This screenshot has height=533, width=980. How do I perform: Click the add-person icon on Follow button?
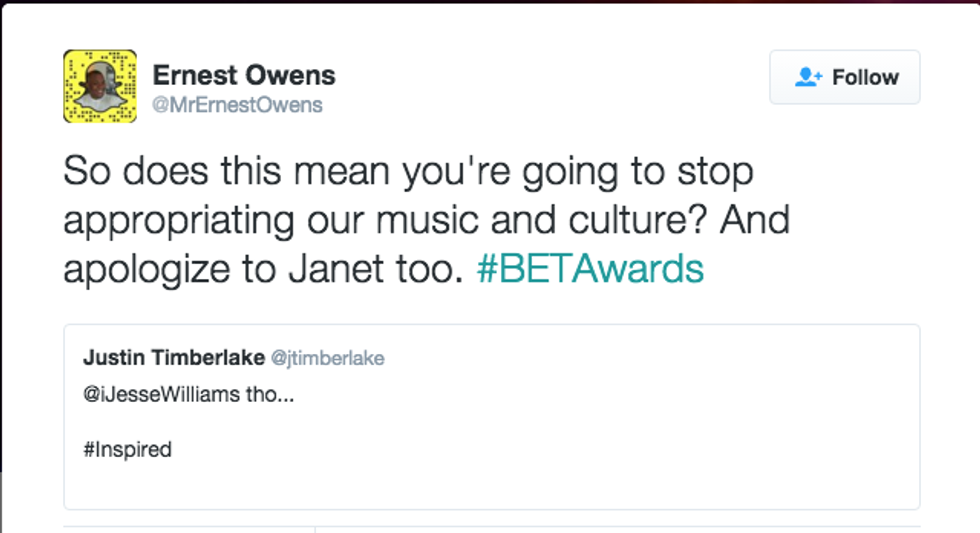point(808,78)
